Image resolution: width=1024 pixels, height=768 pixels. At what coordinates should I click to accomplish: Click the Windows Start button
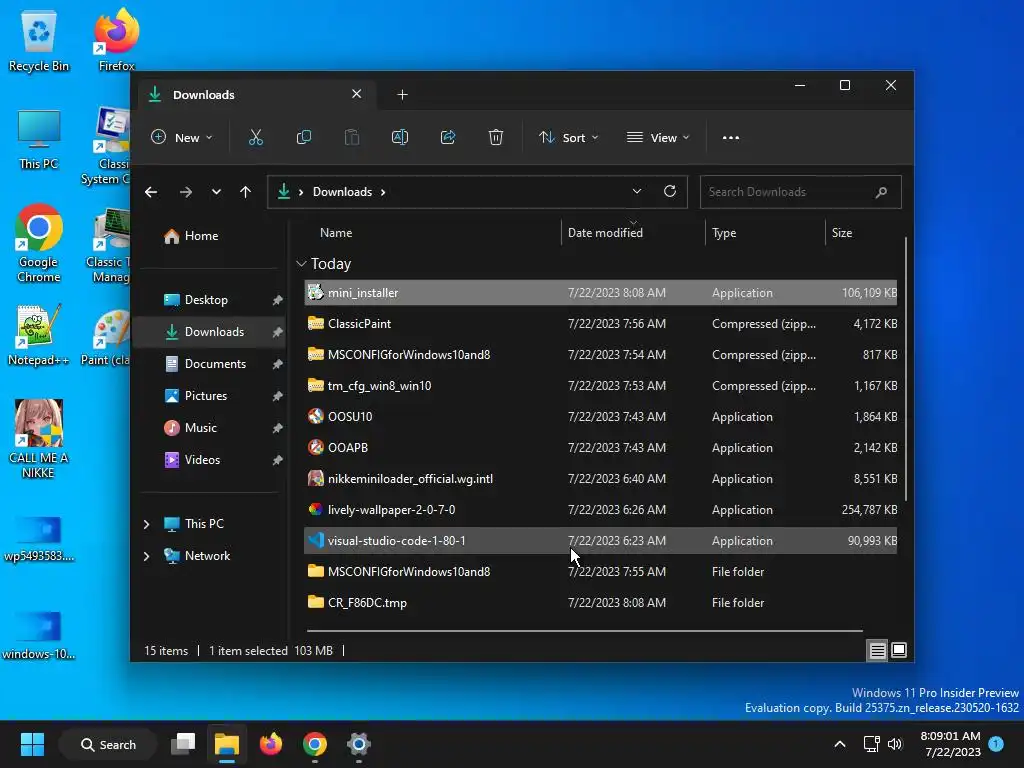click(32, 744)
